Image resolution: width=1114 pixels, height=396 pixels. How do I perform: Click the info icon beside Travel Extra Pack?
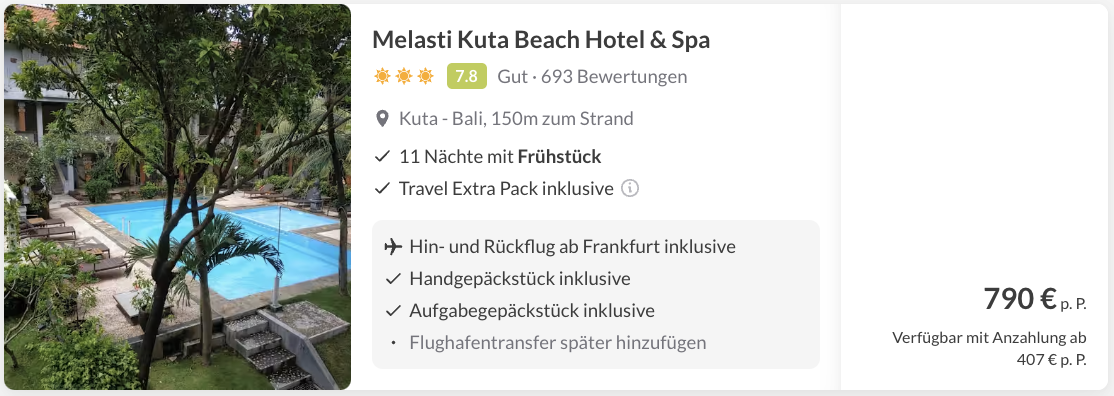pyautogui.click(x=629, y=188)
